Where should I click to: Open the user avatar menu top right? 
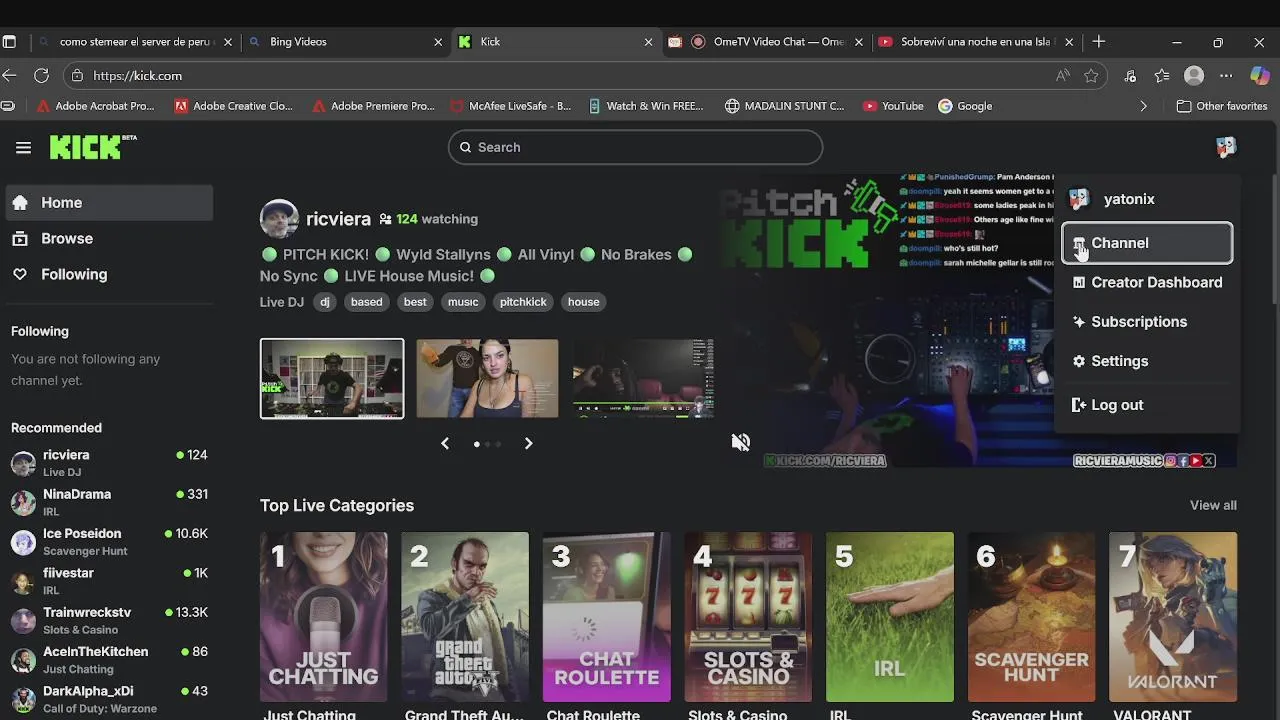click(1226, 147)
